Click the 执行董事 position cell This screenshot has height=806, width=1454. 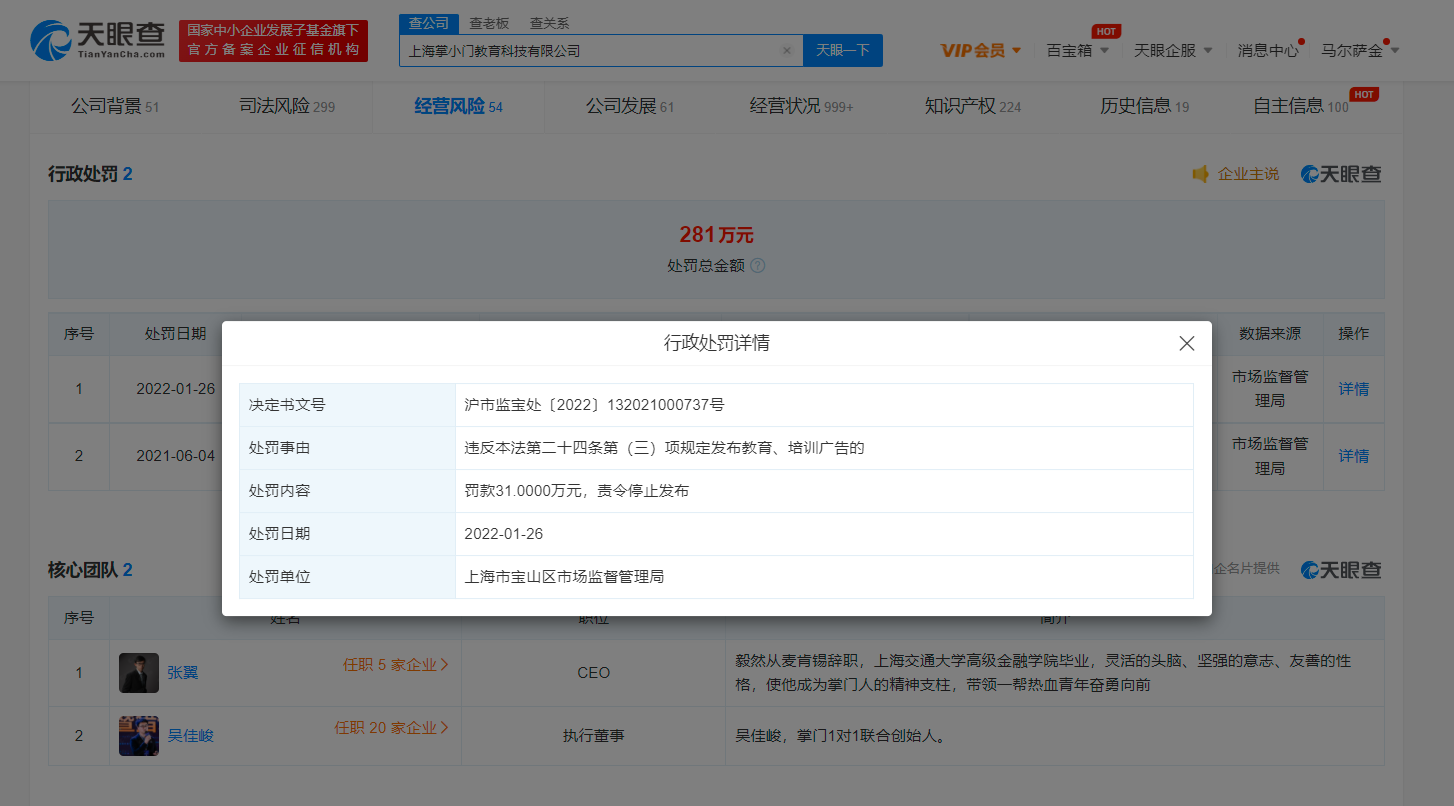pos(594,736)
